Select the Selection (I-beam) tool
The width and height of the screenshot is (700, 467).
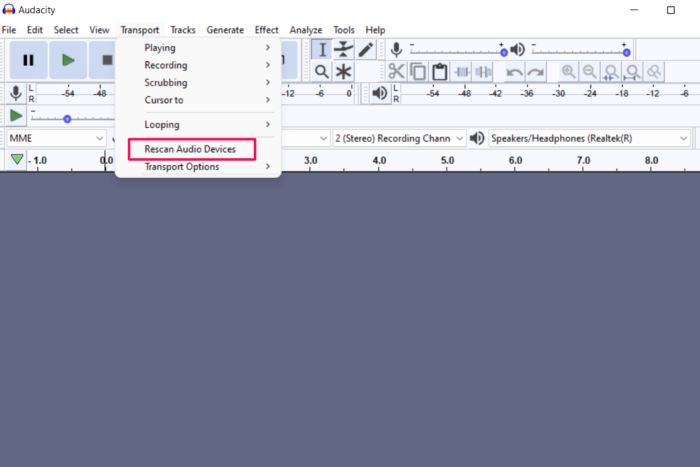pyautogui.click(x=322, y=50)
